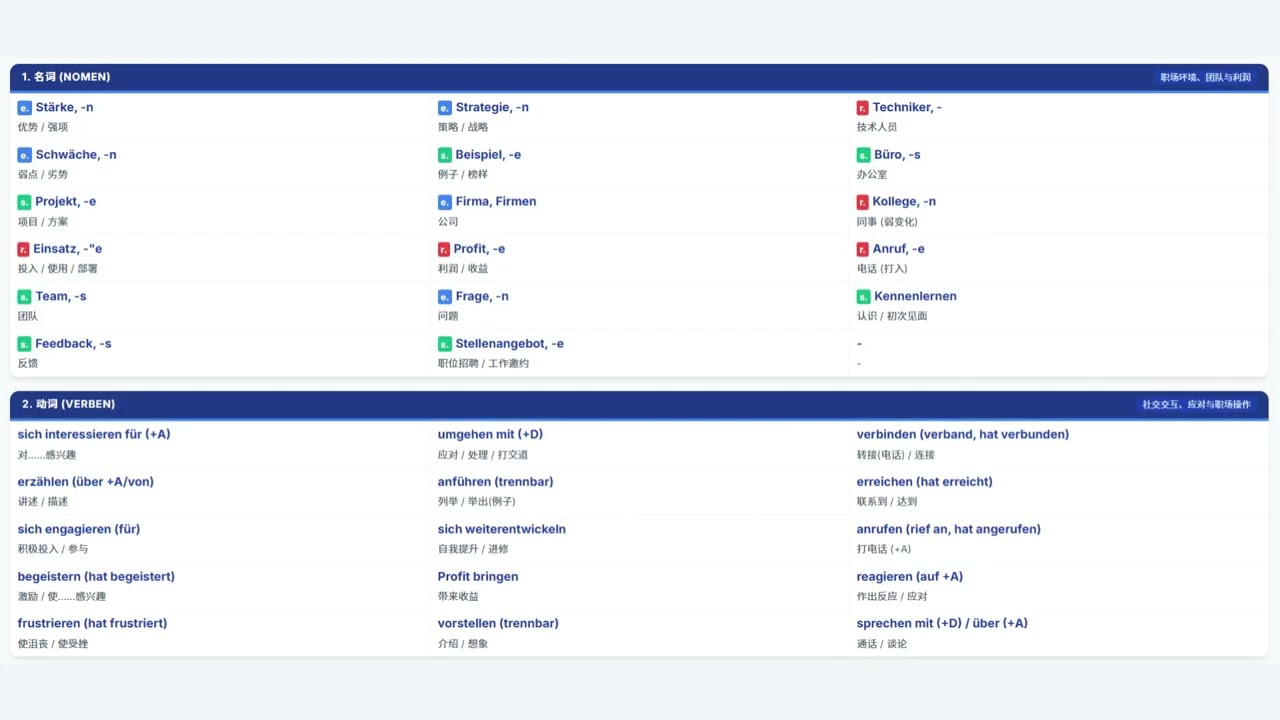The image size is (1280, 720).
Task: Click the green gender badge beside Team
Action: 25,297
